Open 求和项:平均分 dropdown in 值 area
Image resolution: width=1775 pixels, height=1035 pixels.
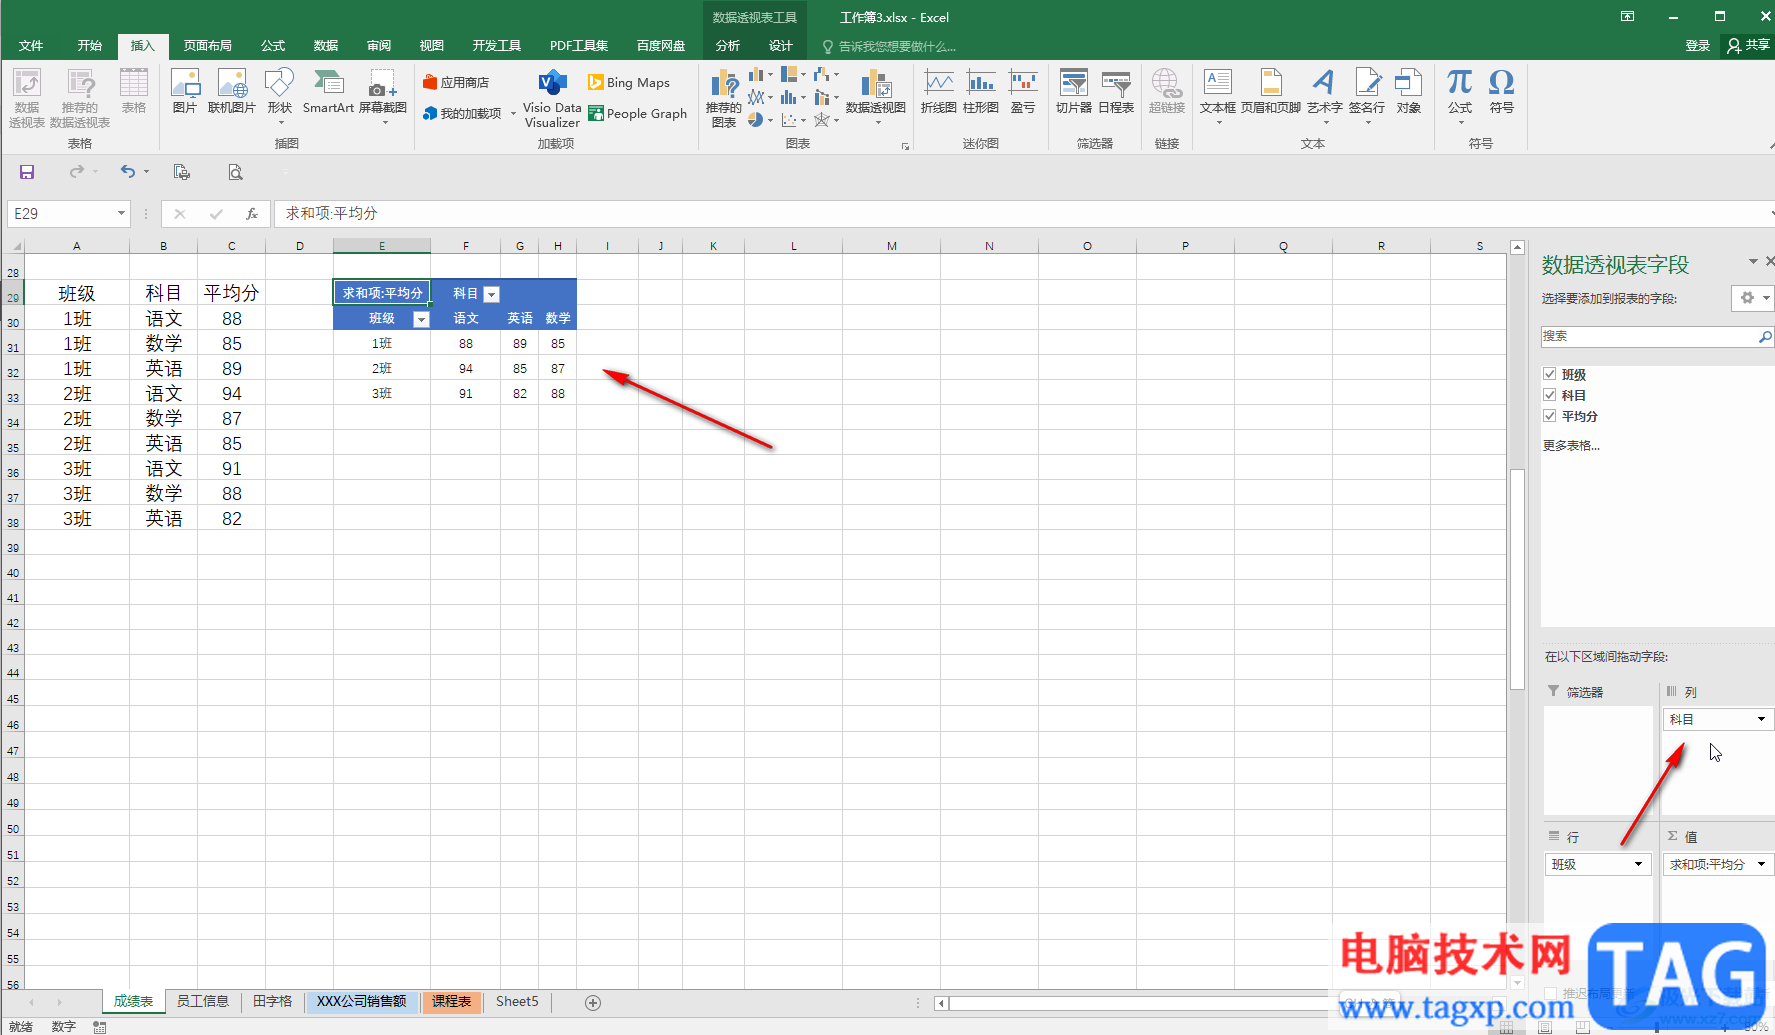[1761, 864]
